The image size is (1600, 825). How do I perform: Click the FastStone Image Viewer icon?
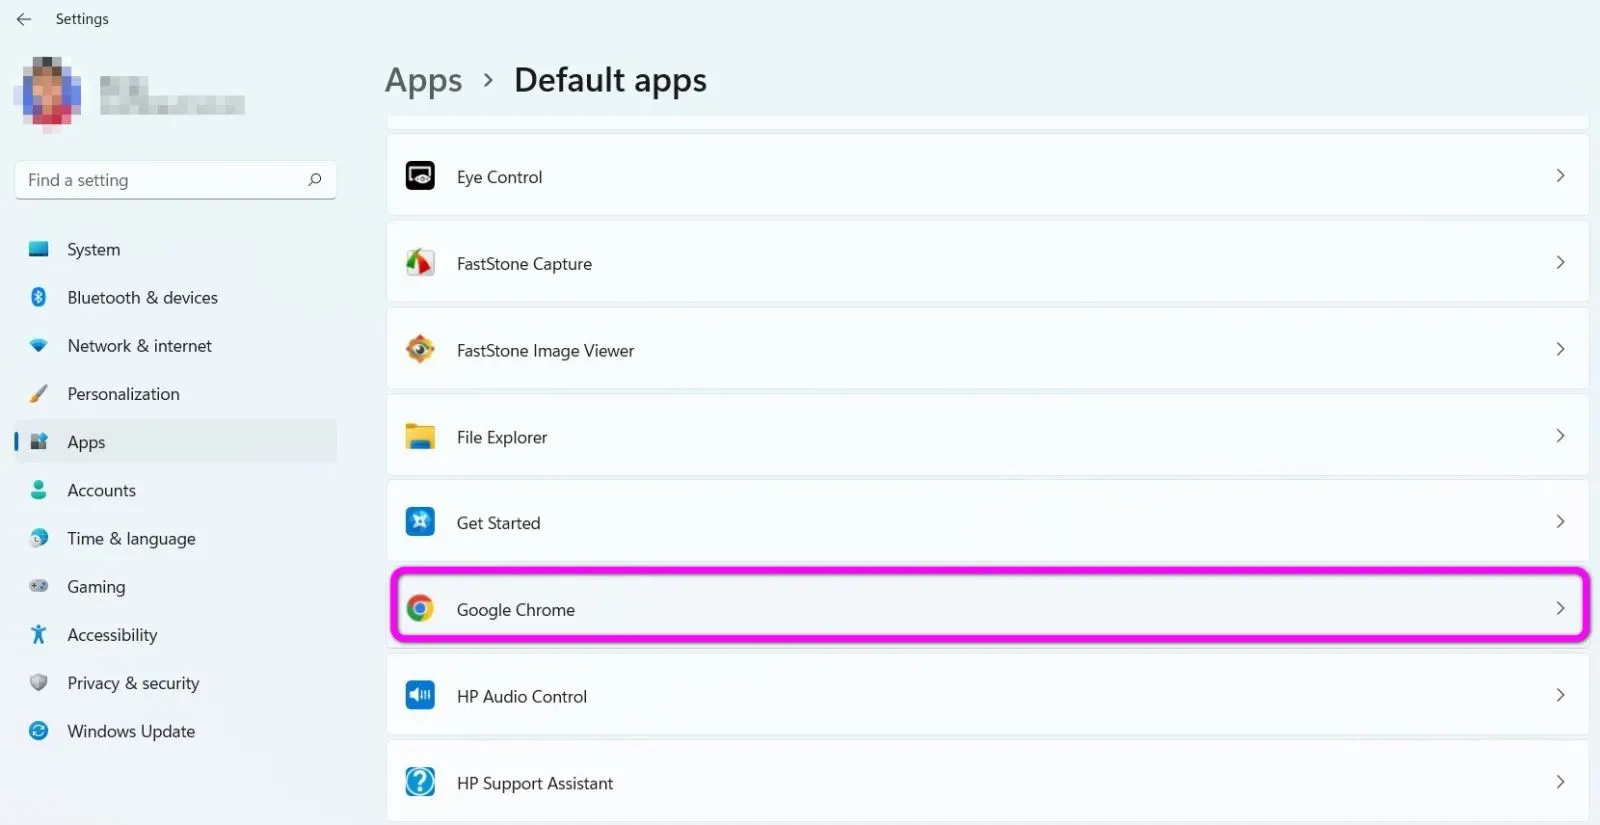coord(420,349)
